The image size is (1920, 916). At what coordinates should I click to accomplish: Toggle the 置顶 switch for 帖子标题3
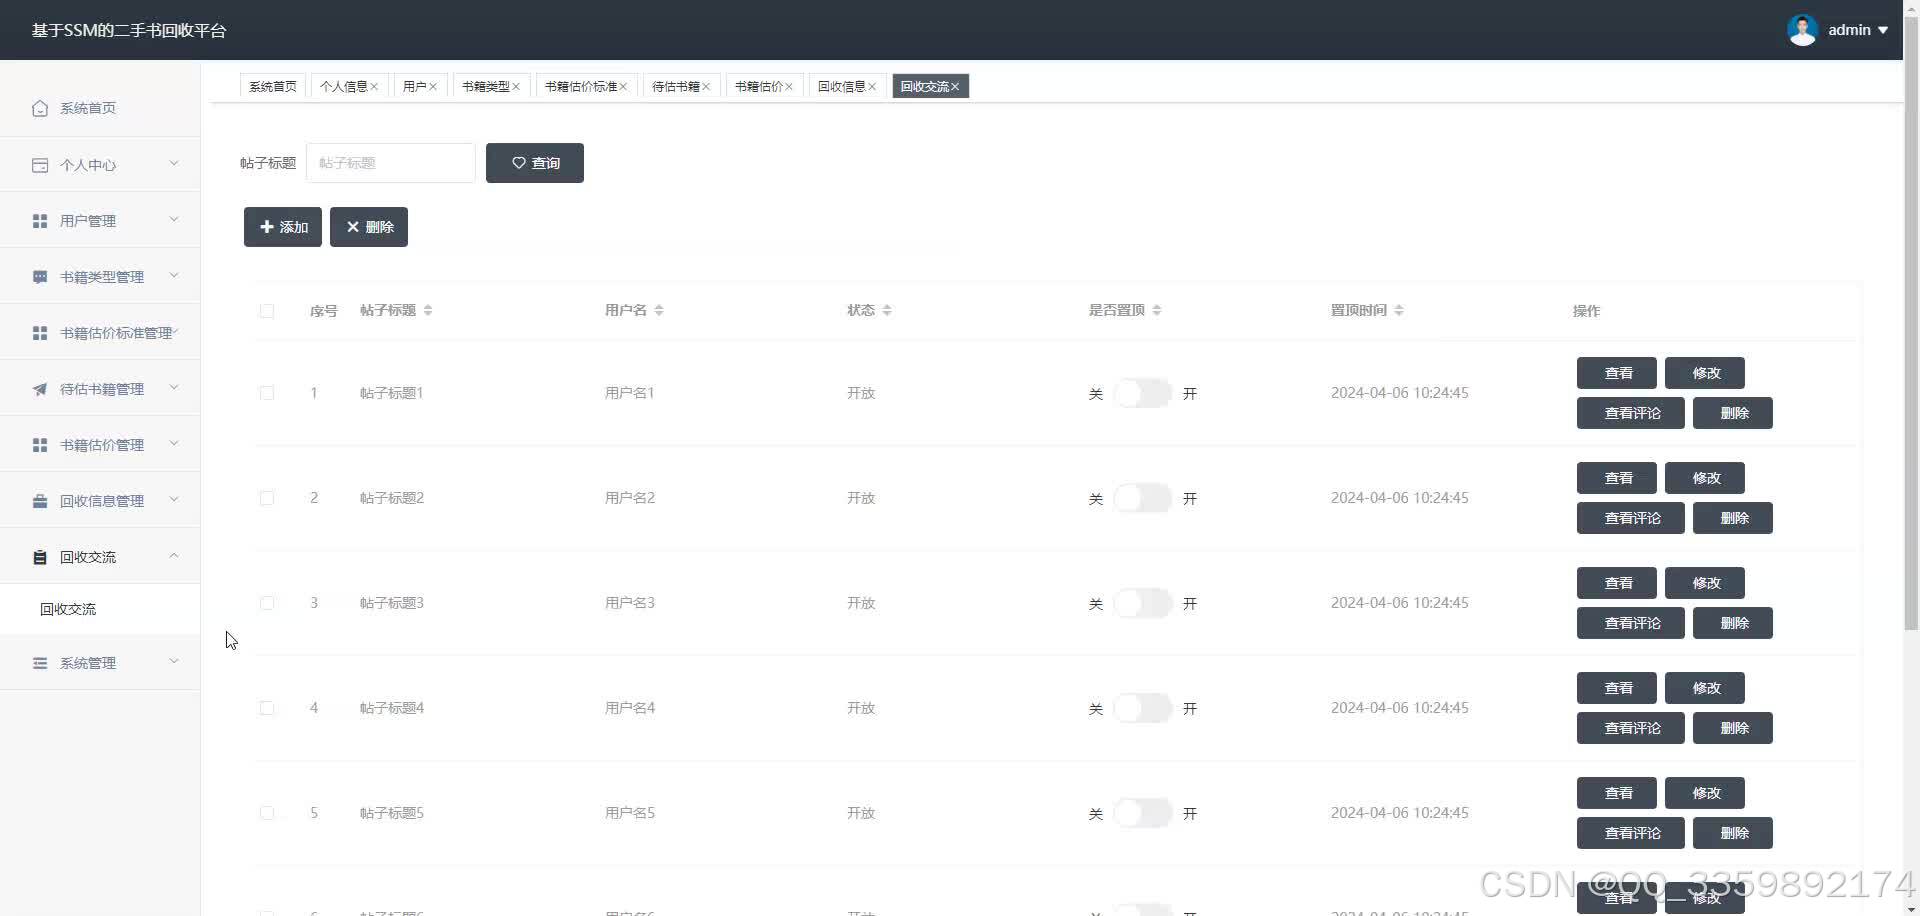[x=1143, y=603]
